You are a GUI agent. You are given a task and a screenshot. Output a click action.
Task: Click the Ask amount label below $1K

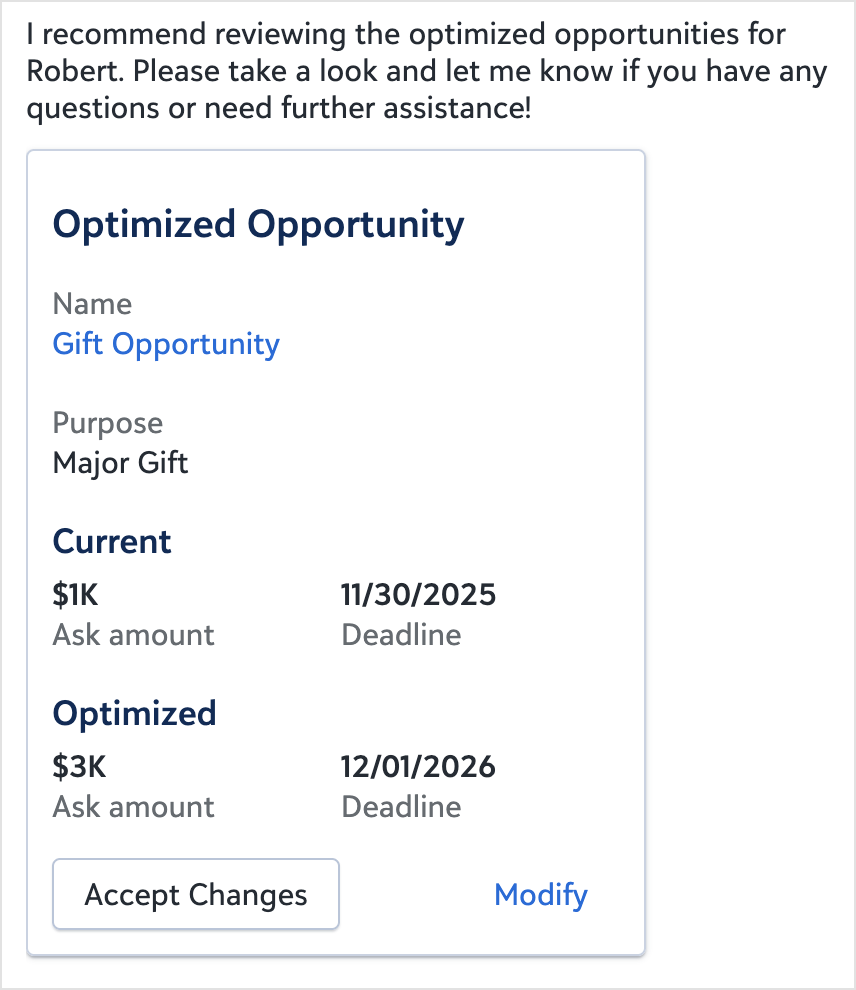[133, 635]
